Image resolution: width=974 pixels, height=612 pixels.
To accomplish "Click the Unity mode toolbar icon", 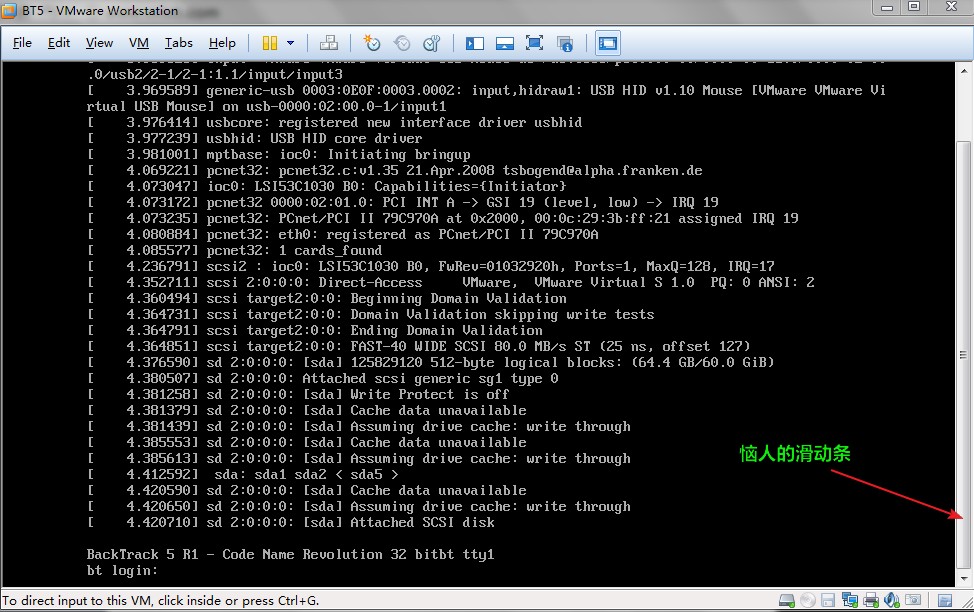I will (565, 43).
